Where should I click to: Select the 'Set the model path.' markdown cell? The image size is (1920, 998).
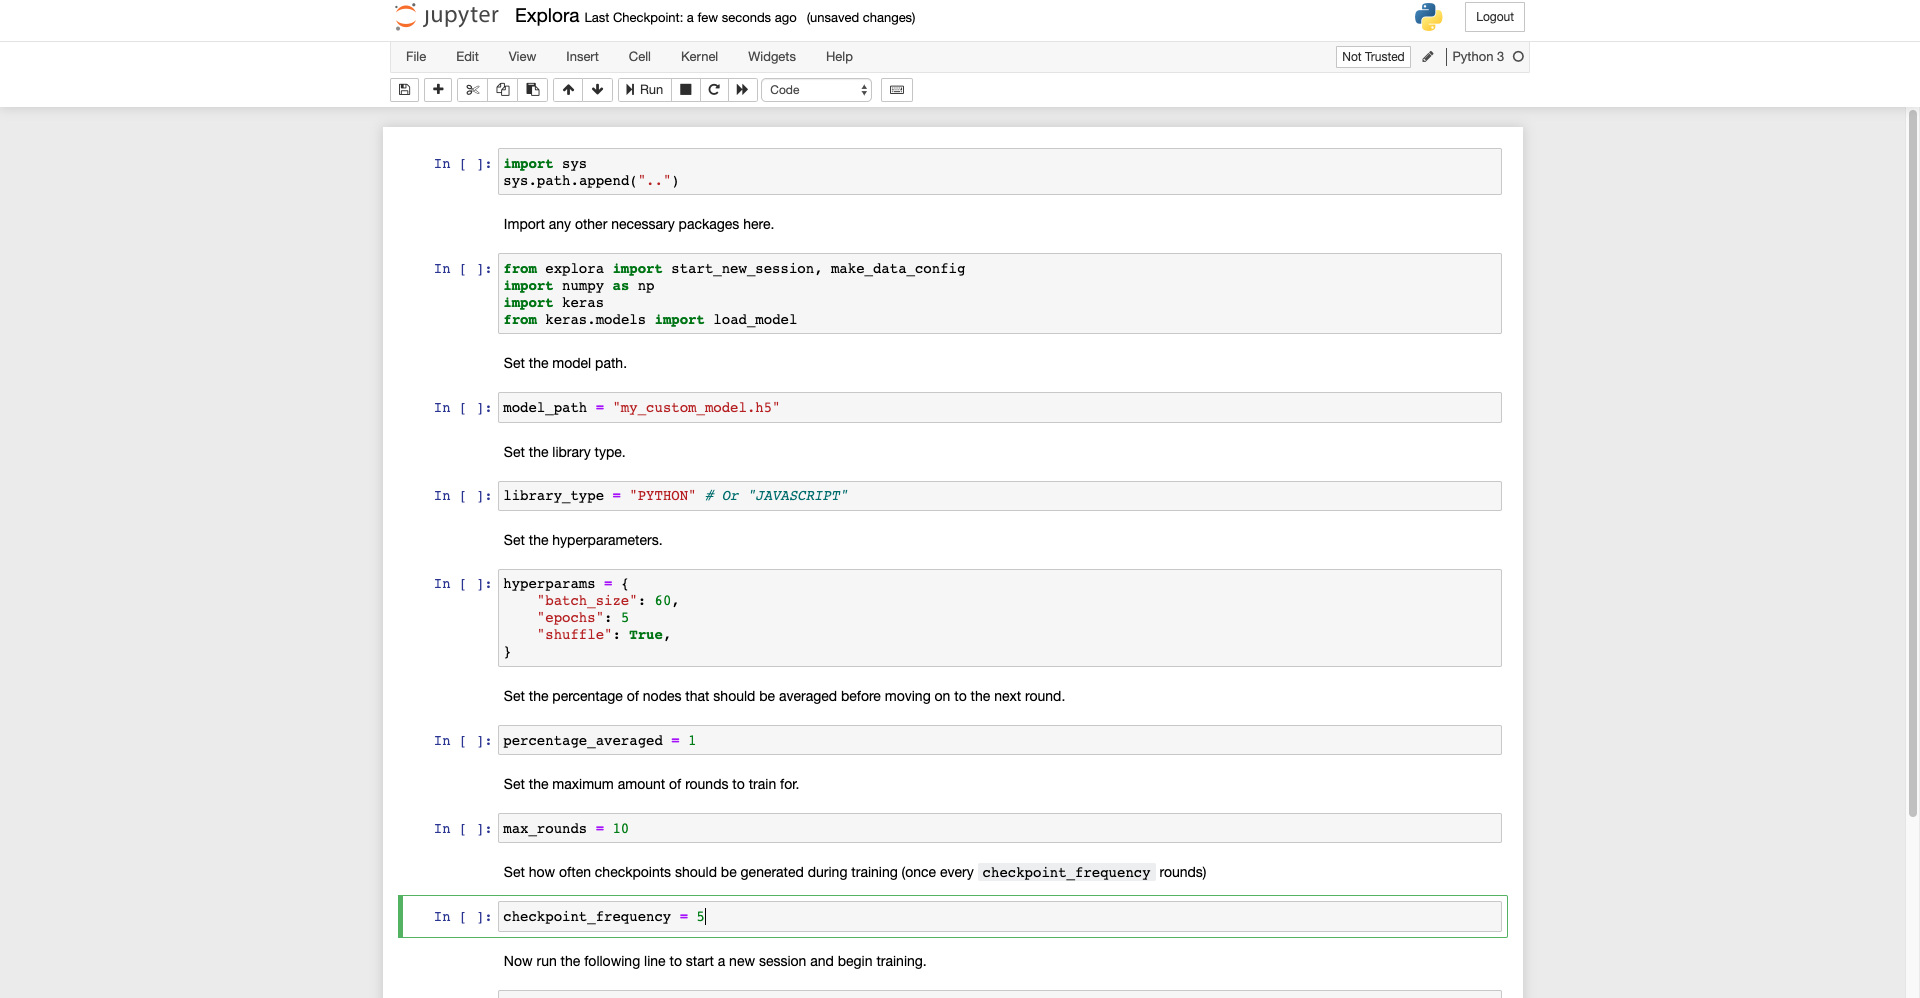click(x=565, y=363)
